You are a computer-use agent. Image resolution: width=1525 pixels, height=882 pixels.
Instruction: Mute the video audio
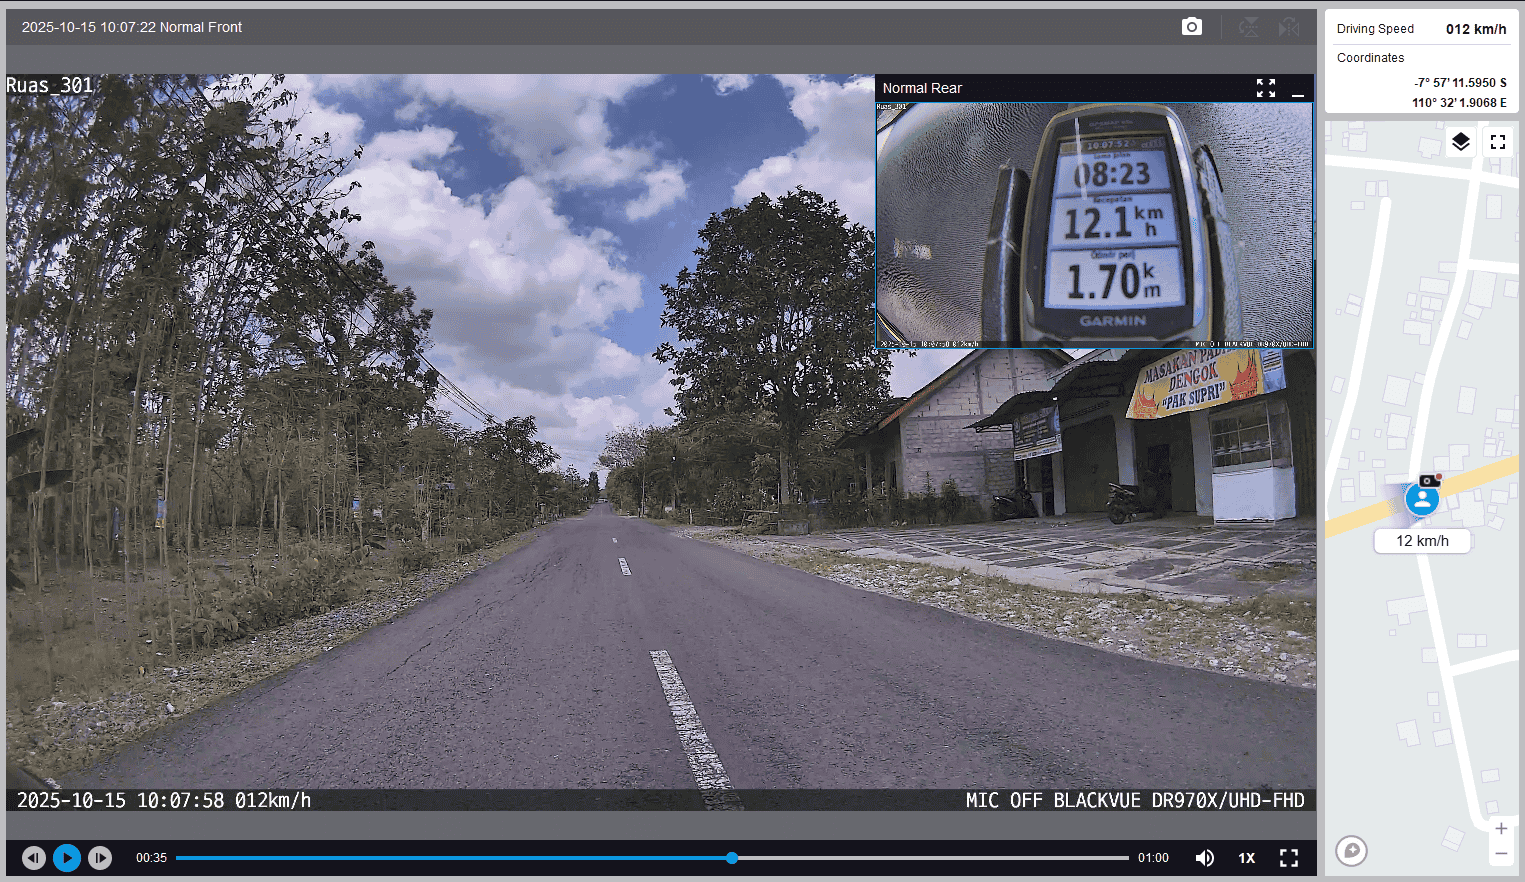(1205, 858)
